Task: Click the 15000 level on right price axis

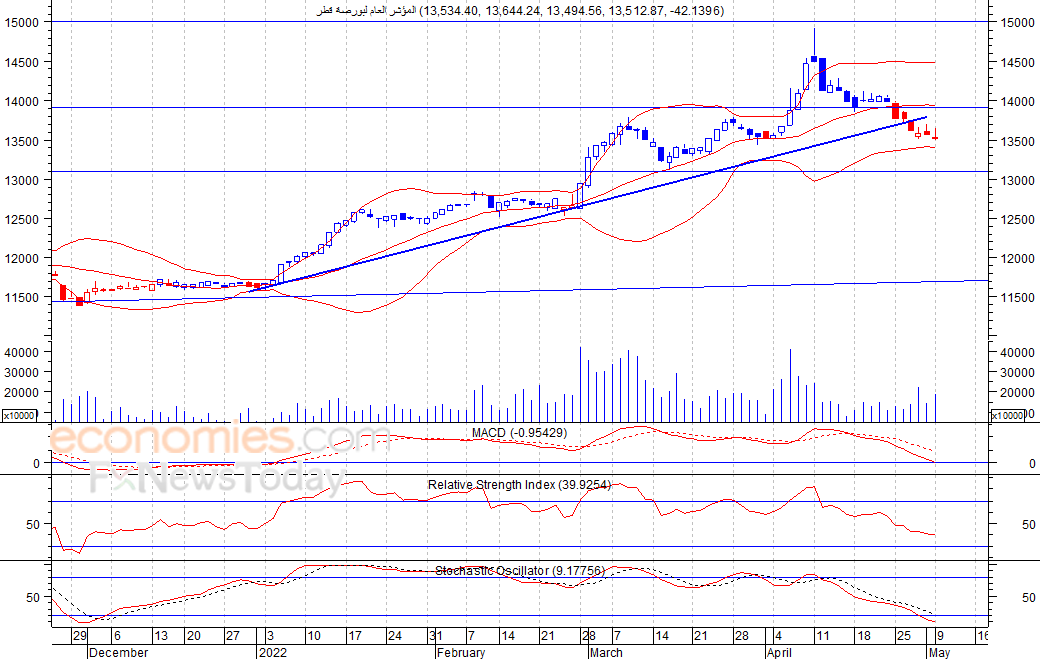Action: tap(1017, 23)
